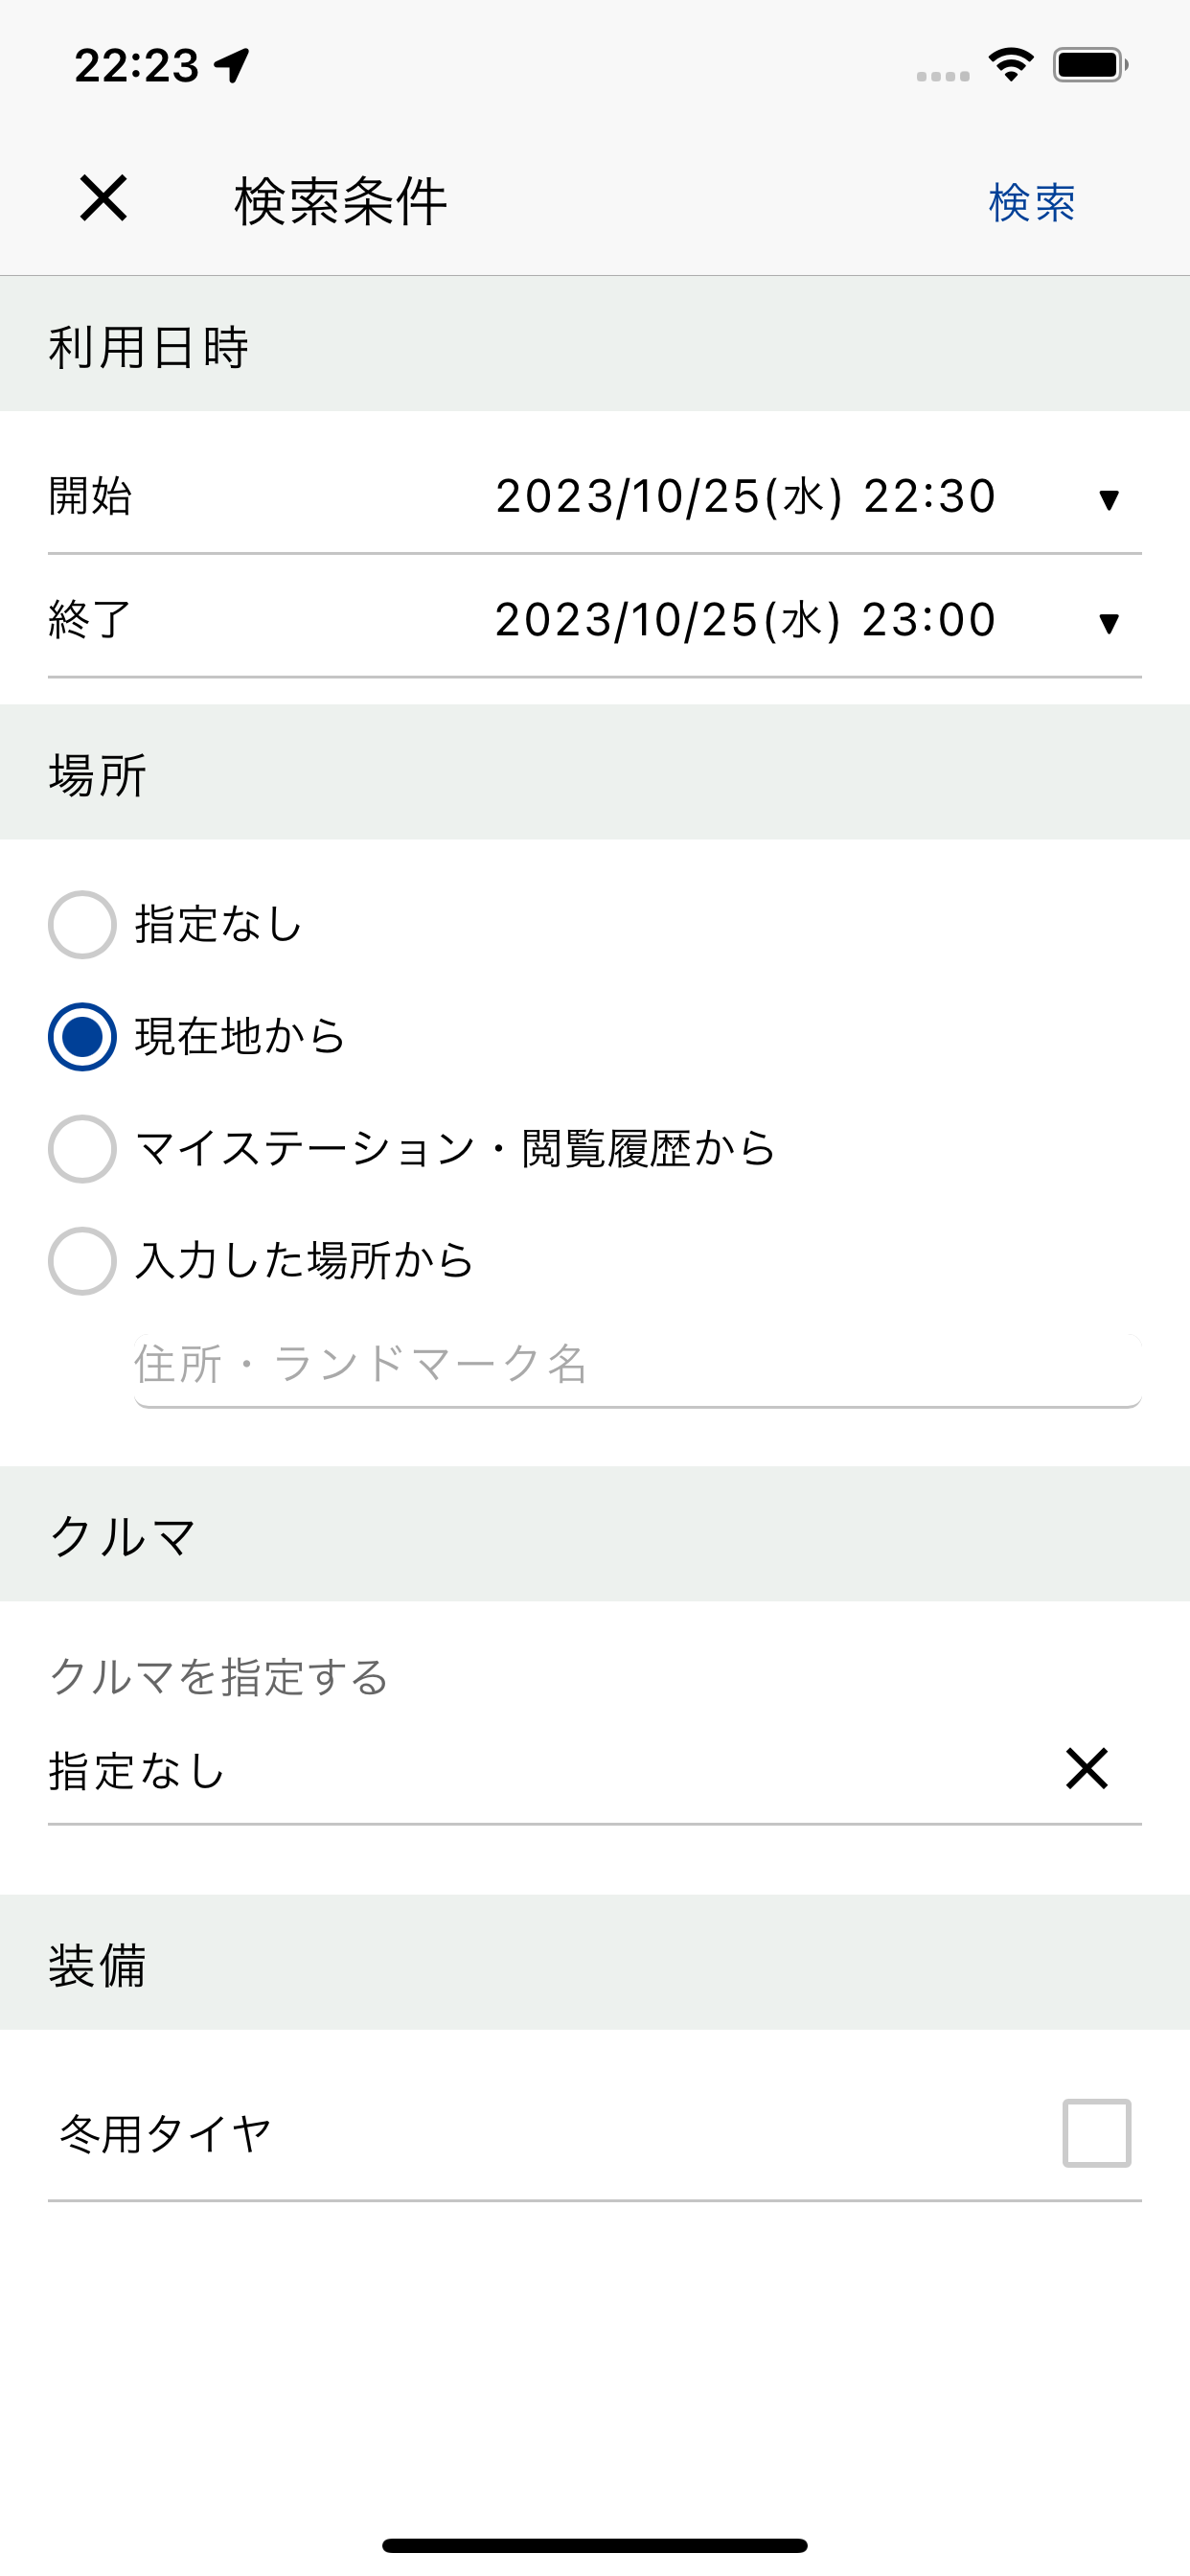Tap the 検索 link to search
Image resolution: width=1190 pixels, height=2576 pixels.
tap(1031, 202)
